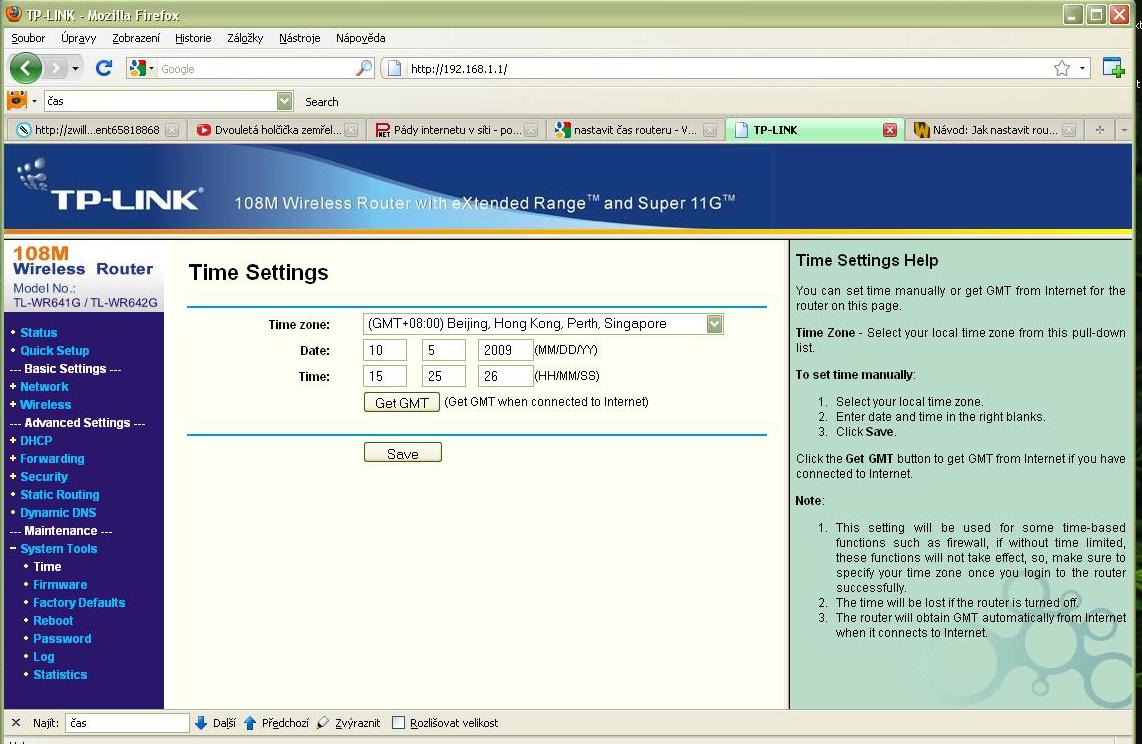Switch to the 'Dvouletá holčička zemřel' tab
Screen dimensions: 1142x744
(x=277, y=130)
